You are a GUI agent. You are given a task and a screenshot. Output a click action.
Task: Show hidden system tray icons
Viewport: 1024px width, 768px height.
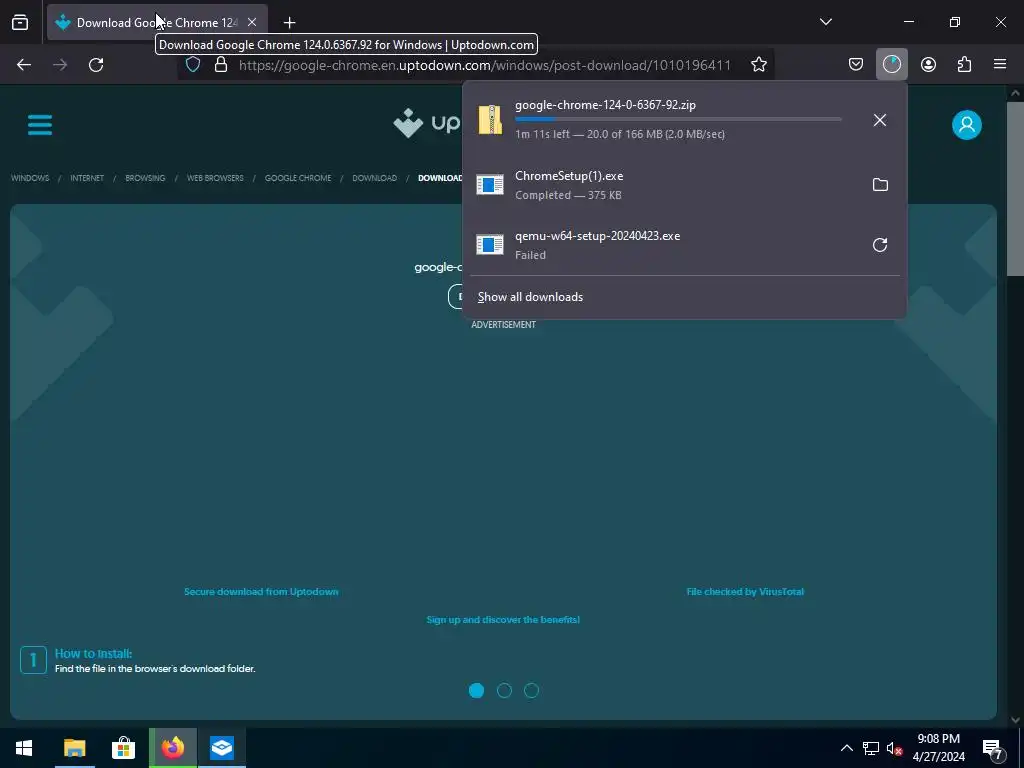pos(846,748)
